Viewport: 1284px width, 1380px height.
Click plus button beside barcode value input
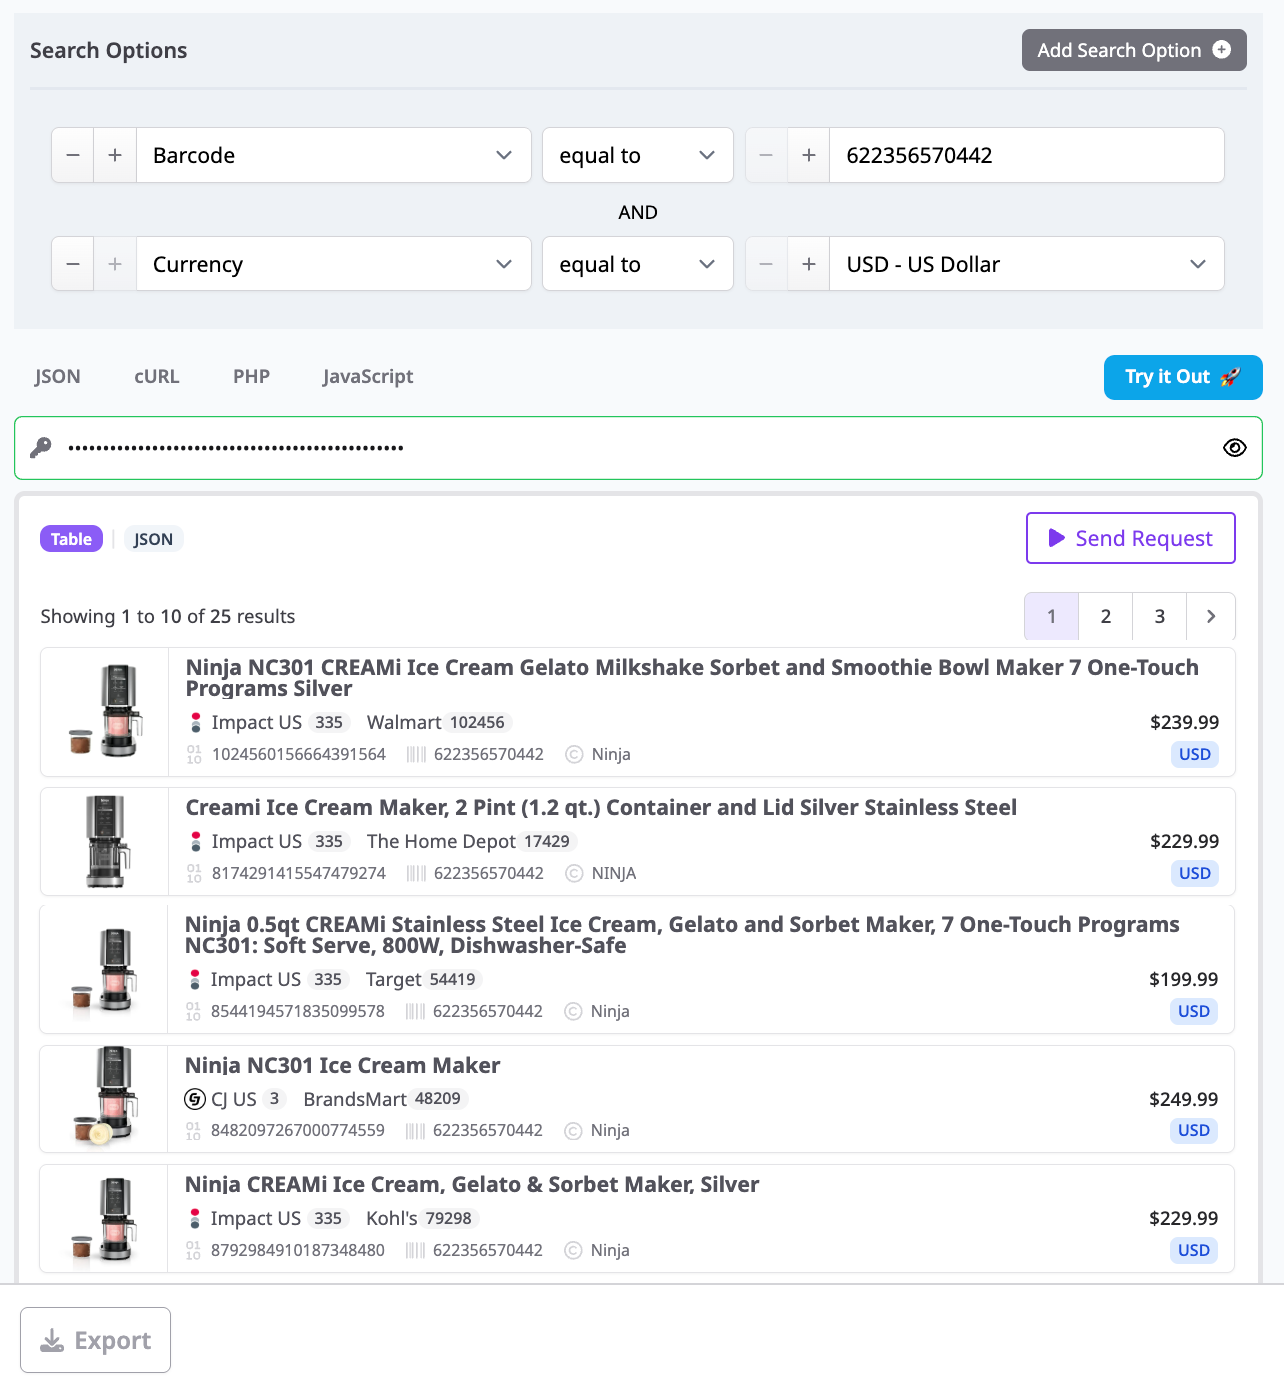(809, 155)
